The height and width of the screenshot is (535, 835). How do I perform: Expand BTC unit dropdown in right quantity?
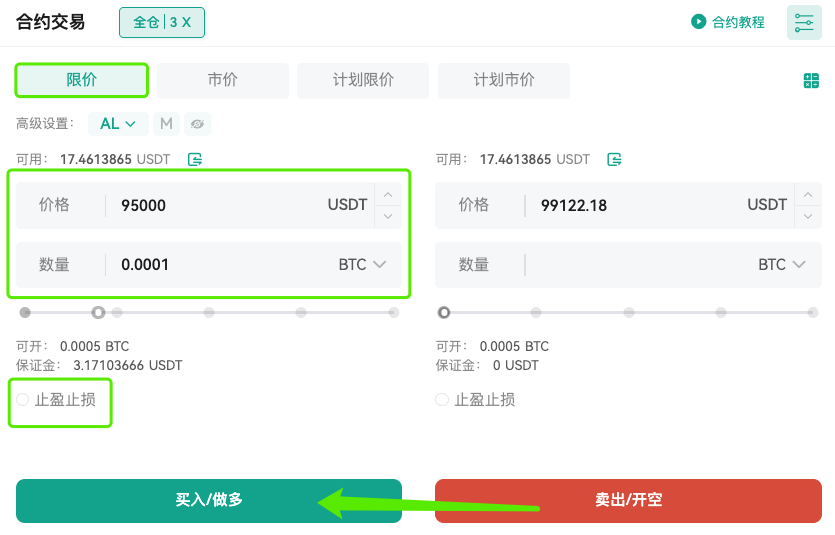coord(782,265)
